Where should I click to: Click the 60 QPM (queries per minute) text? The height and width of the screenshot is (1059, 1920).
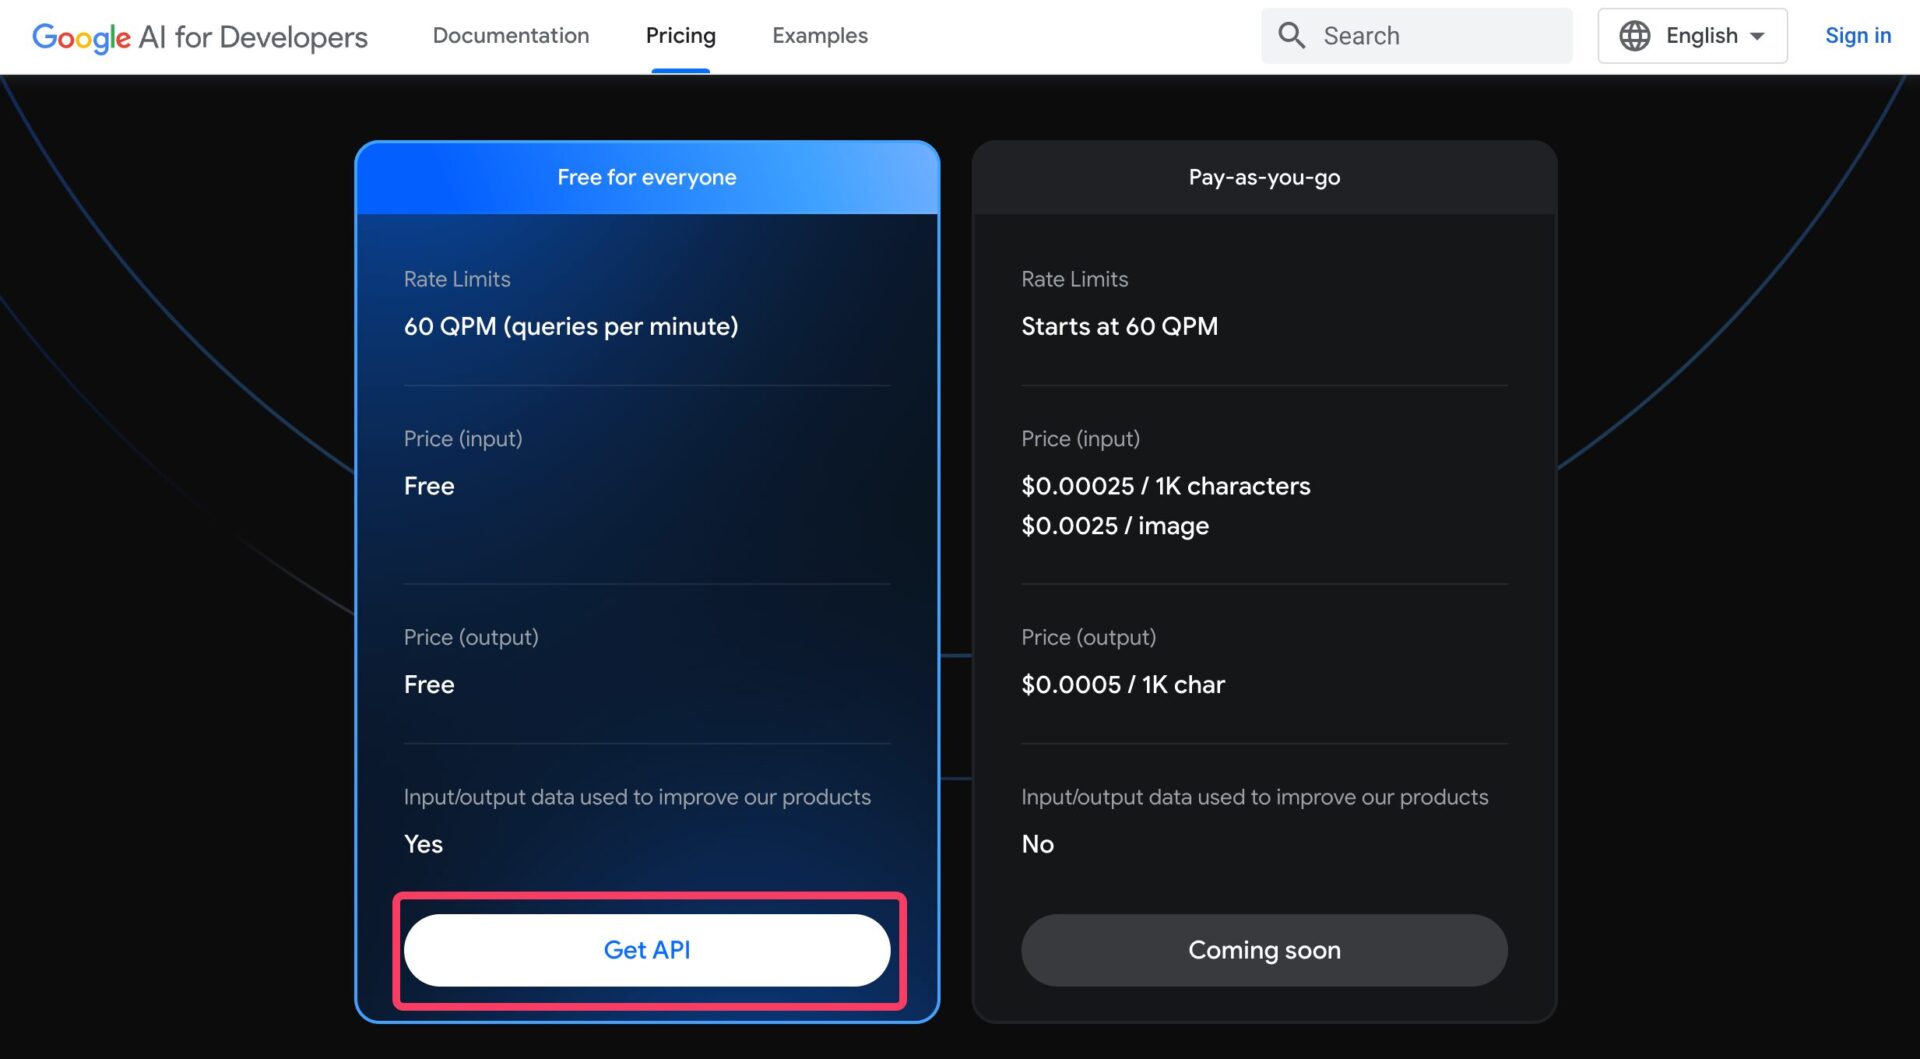point(570,327)
